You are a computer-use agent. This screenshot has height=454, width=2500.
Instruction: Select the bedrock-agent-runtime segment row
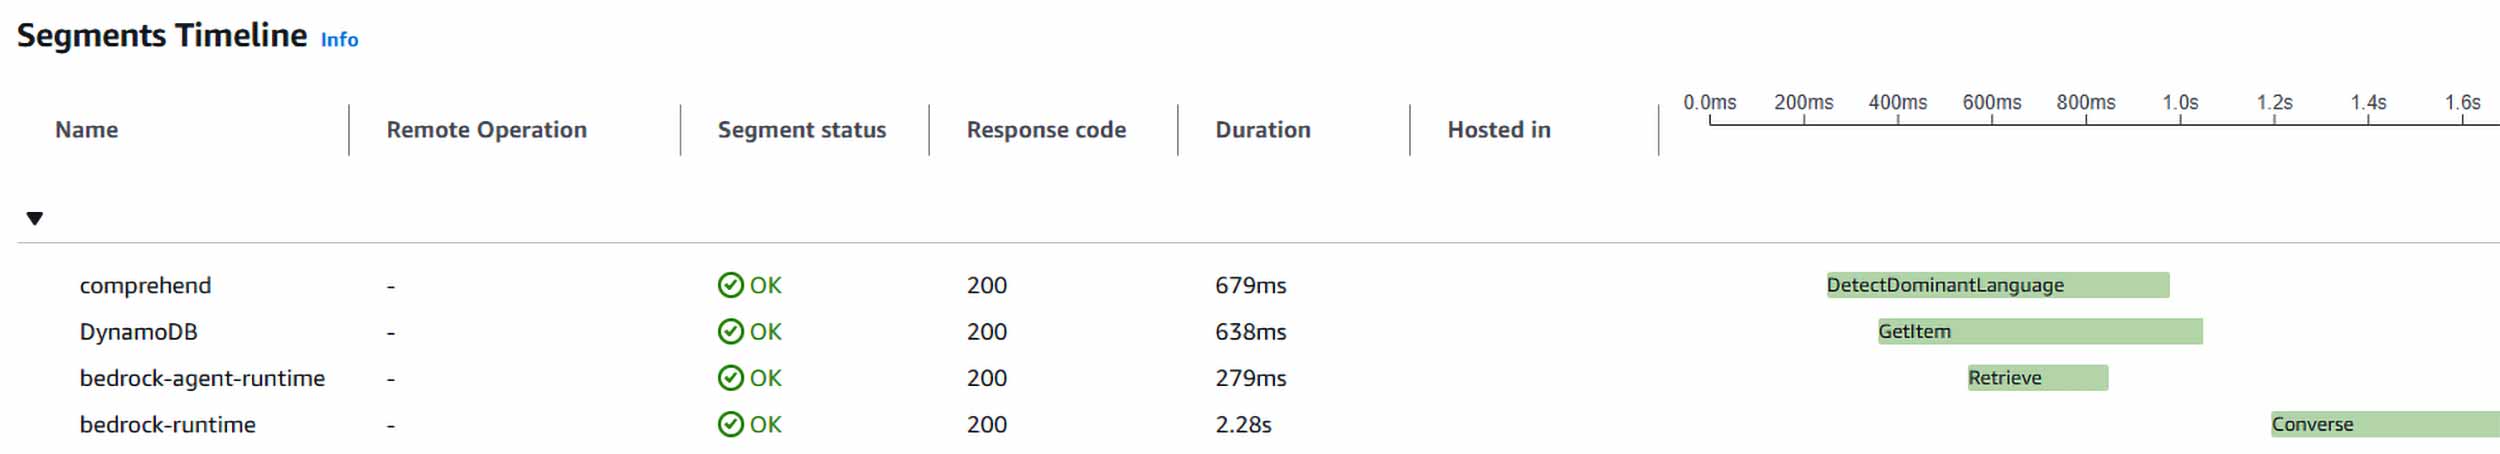pos(1258,378)
